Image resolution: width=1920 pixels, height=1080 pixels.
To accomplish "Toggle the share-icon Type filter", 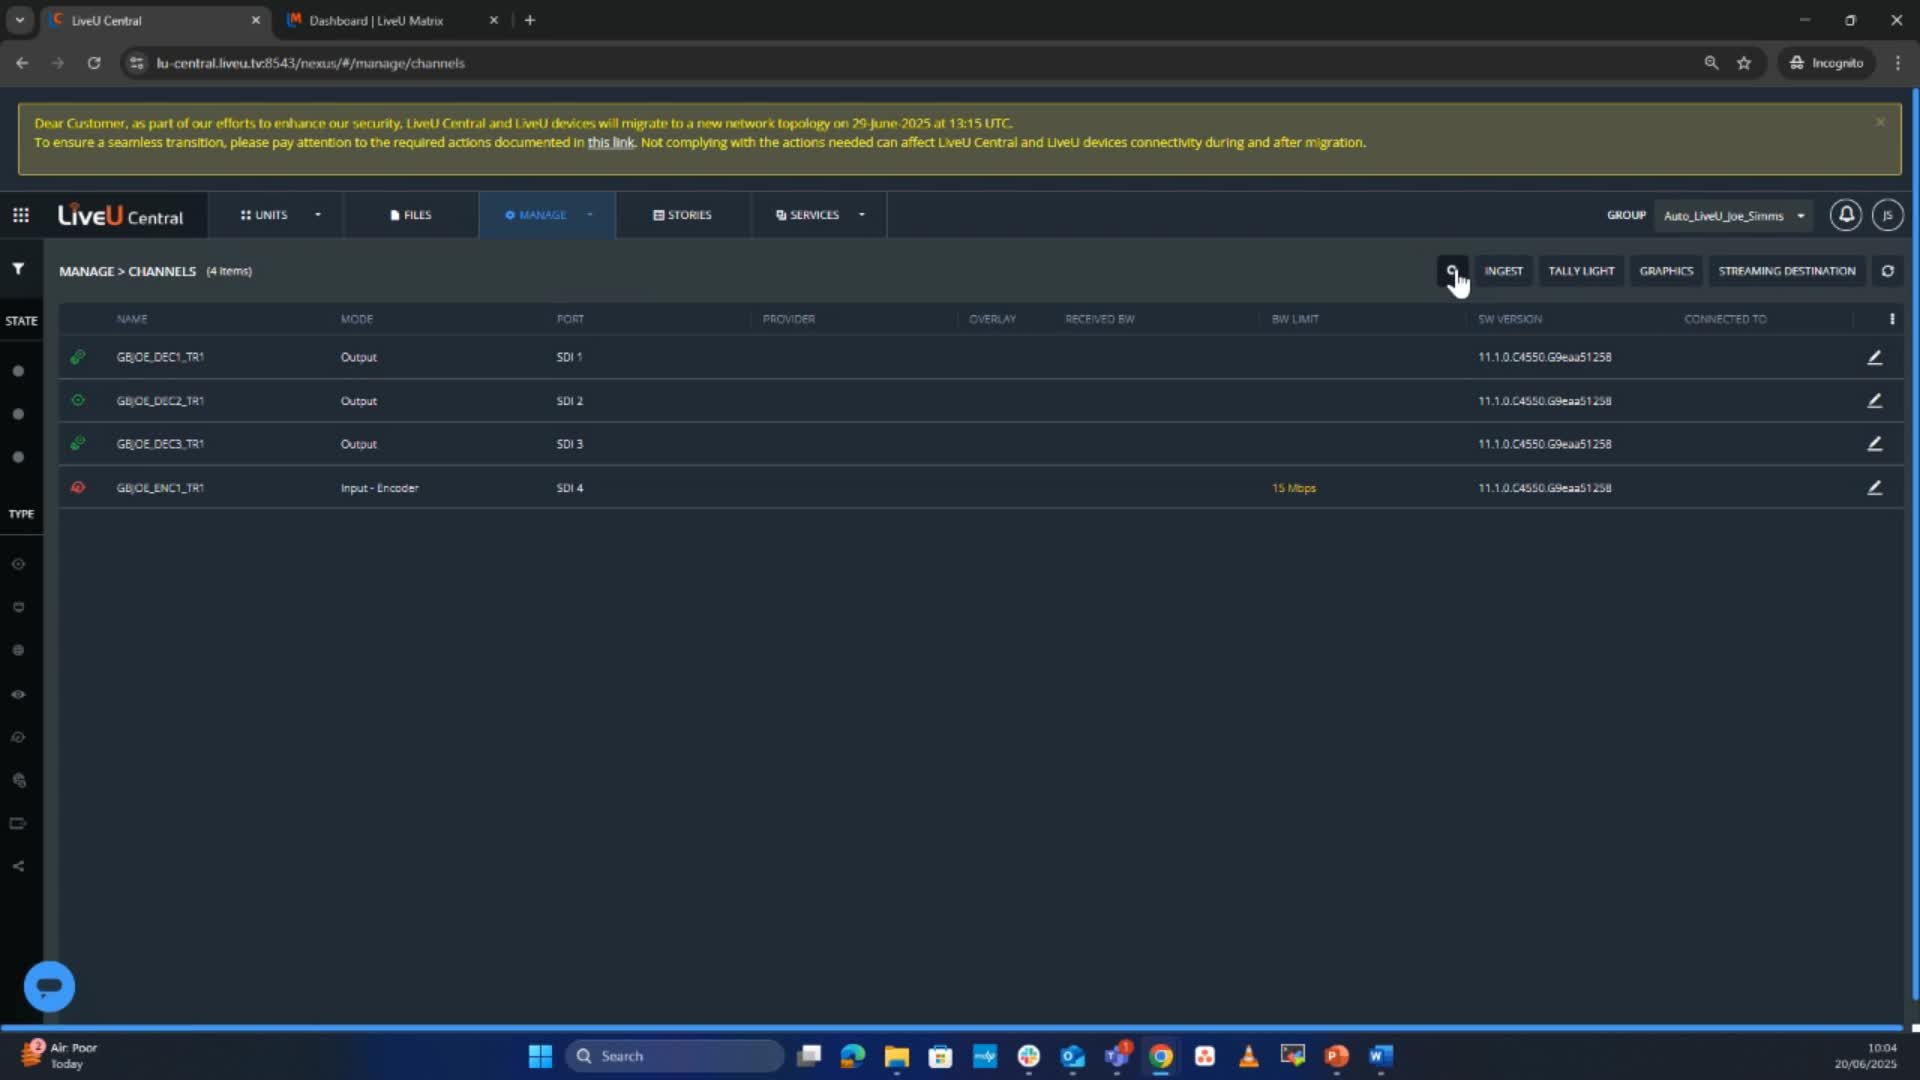I will [x=18, y=866].
